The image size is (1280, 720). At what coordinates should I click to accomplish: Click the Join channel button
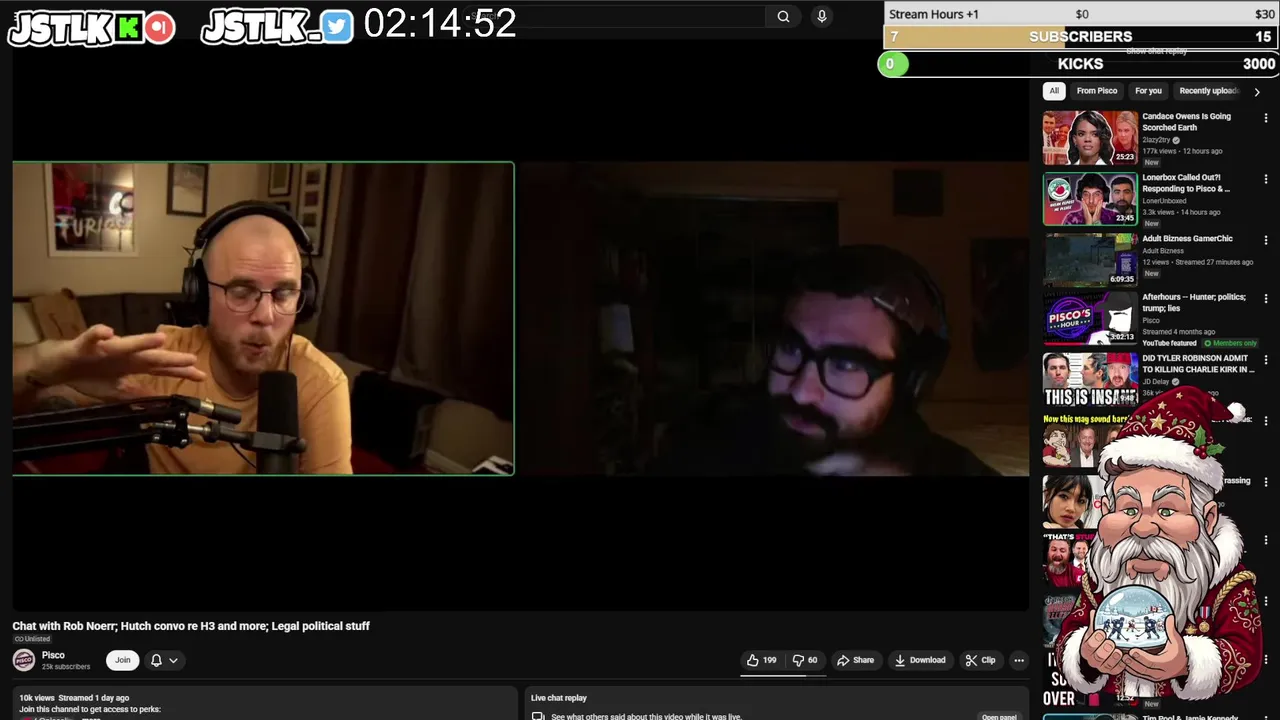pos(122,660)
